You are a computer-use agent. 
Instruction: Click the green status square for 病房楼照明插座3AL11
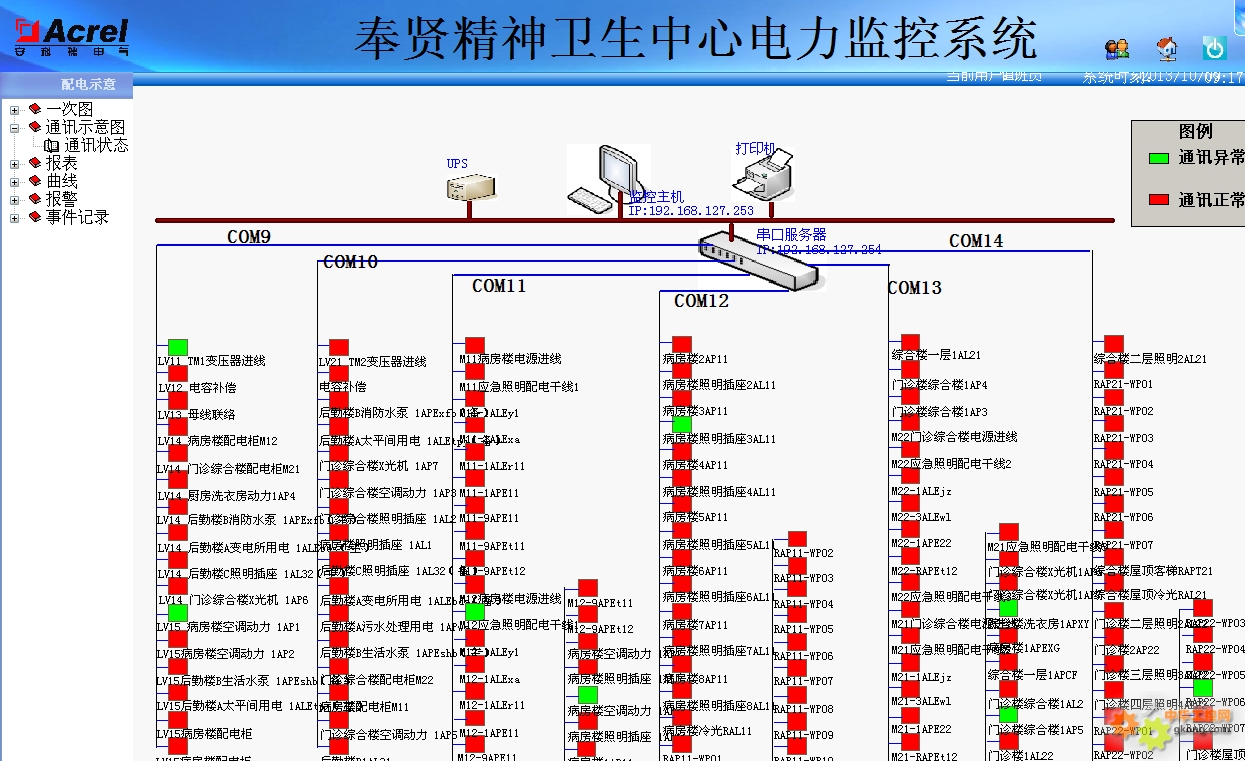pyautogui.click(x=682, y=424)
